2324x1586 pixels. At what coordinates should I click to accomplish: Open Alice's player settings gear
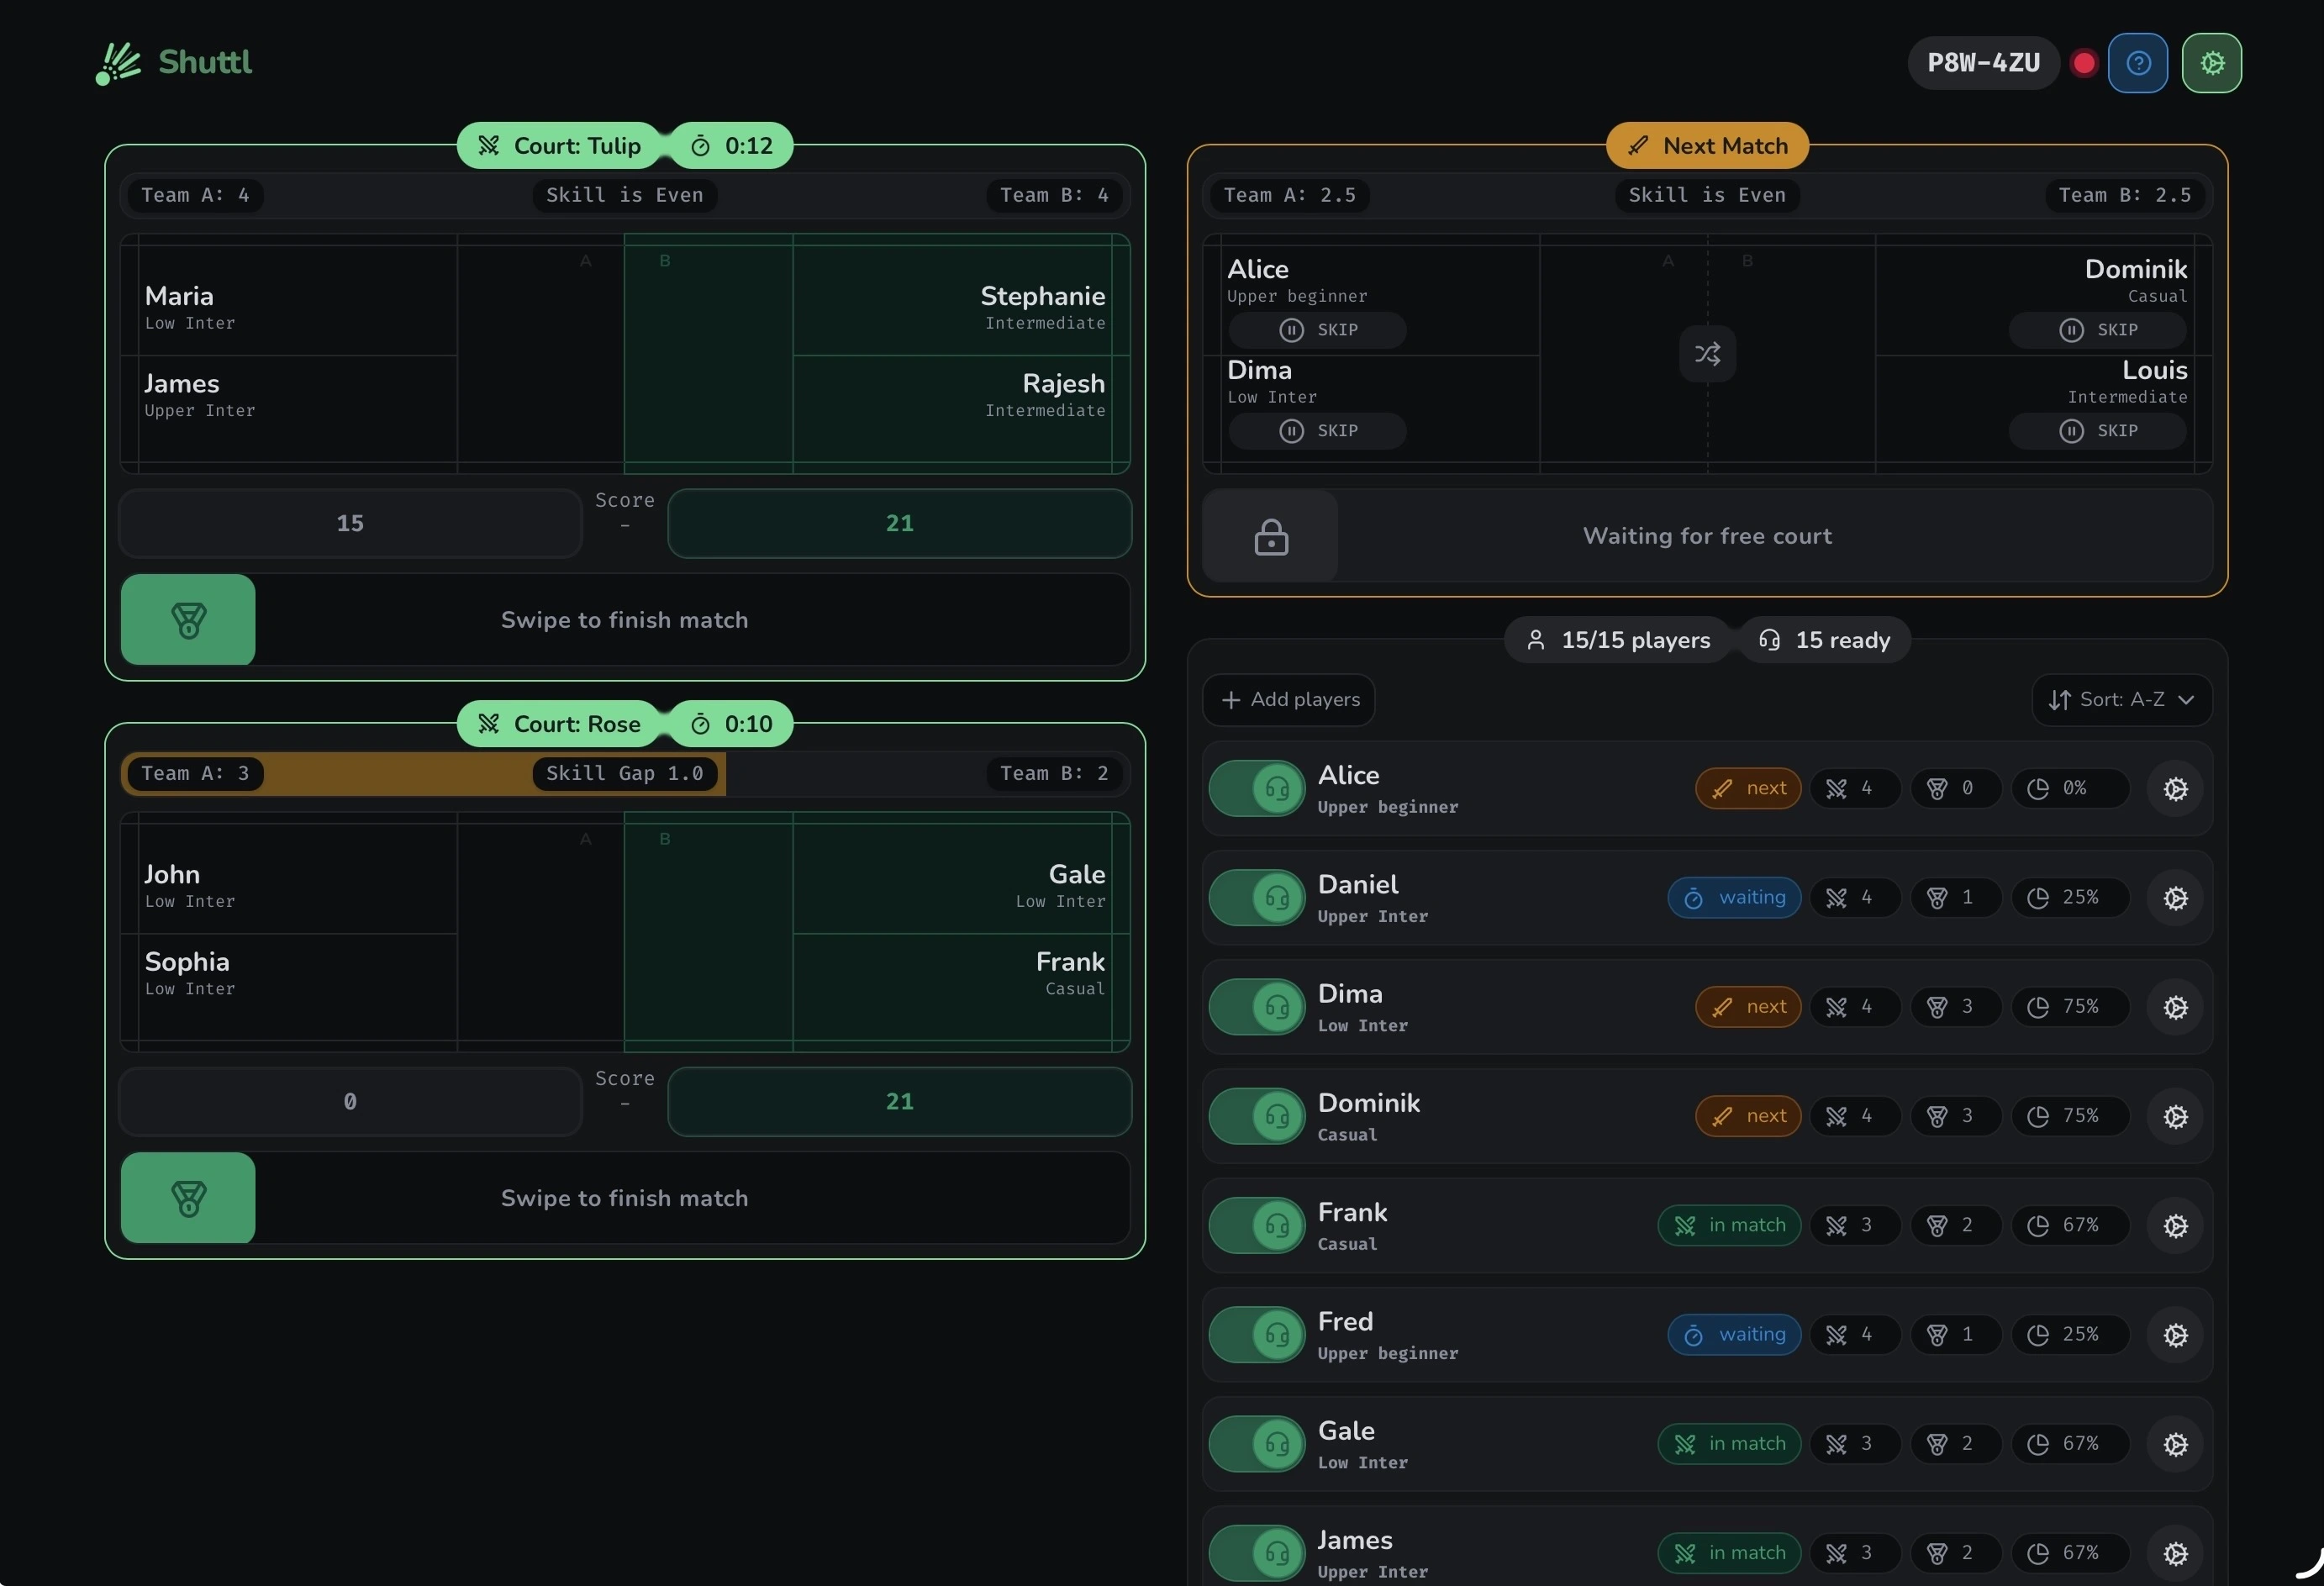(2175, 789)
